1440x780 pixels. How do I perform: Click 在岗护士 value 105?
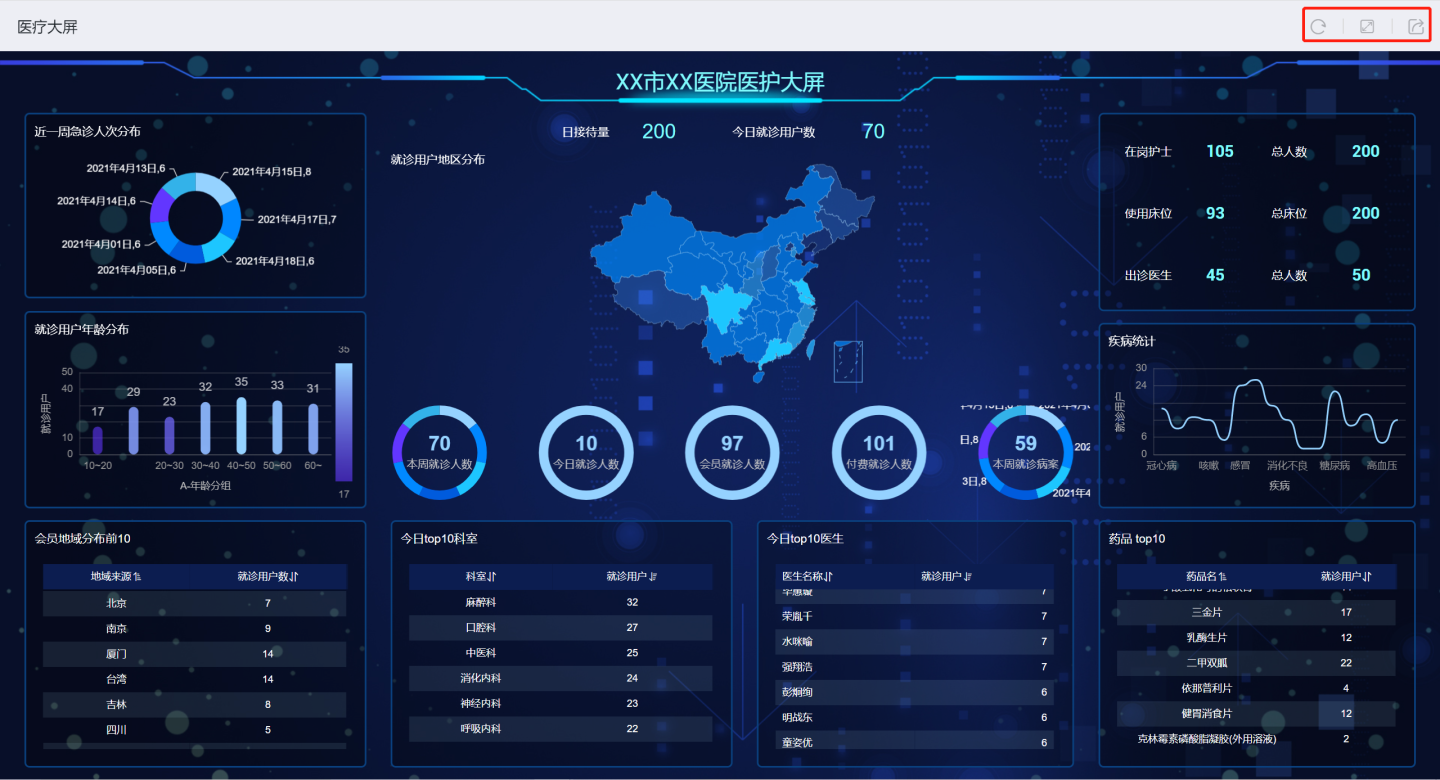pos(1219,152)
